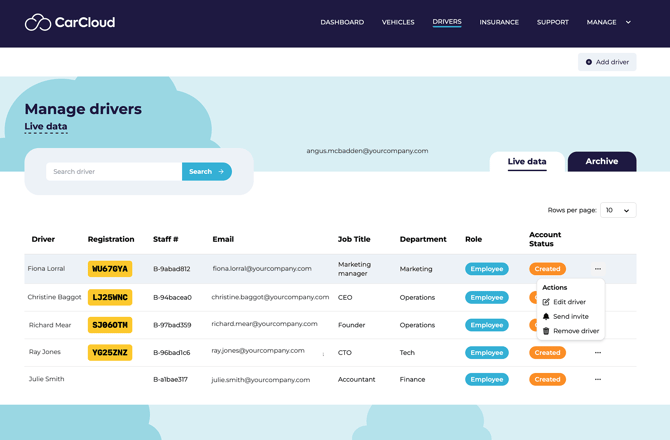The height and width of the screenshot is (440, 670).
Task: Click email ray.jones@yourcompany.com
Action: [258, 351]
